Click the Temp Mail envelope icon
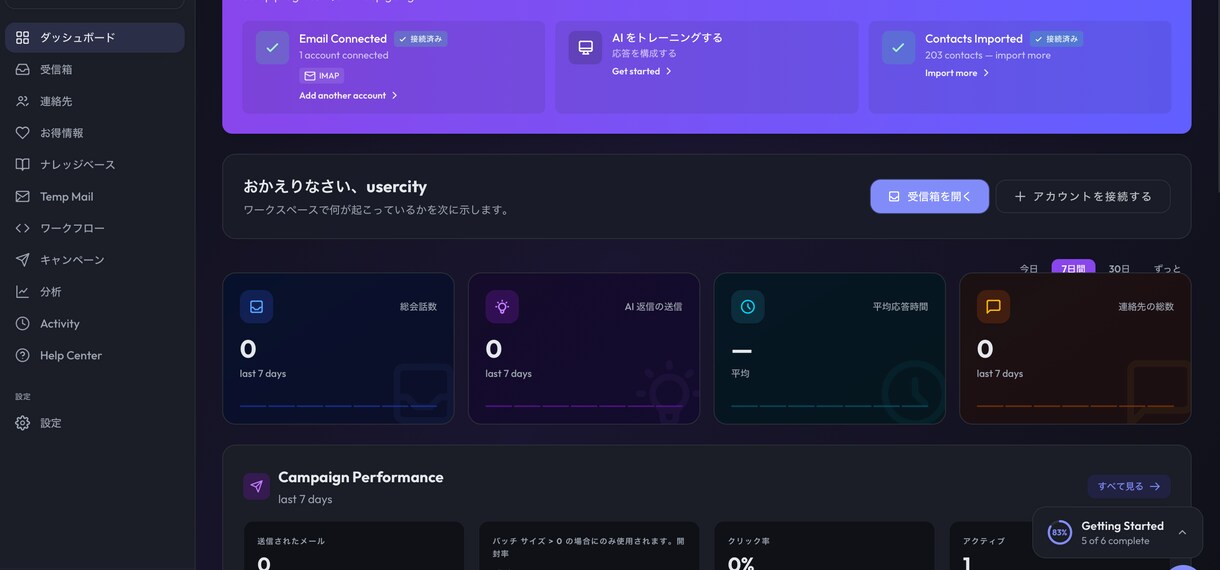This screenshot has height=570, width=1220. click(22, 197)
